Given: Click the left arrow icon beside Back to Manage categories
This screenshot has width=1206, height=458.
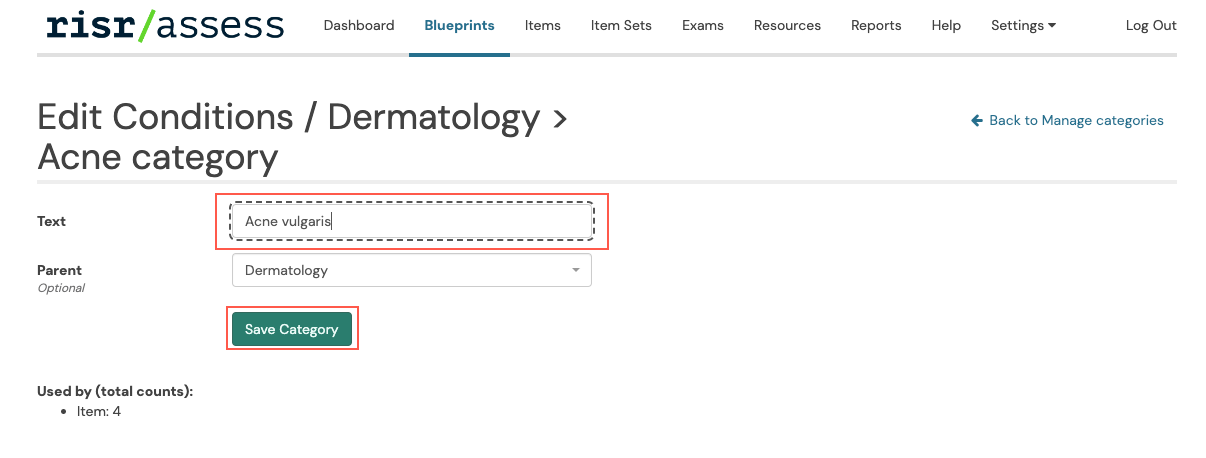Looking at the screenshot, I should (x=977, y=120).
